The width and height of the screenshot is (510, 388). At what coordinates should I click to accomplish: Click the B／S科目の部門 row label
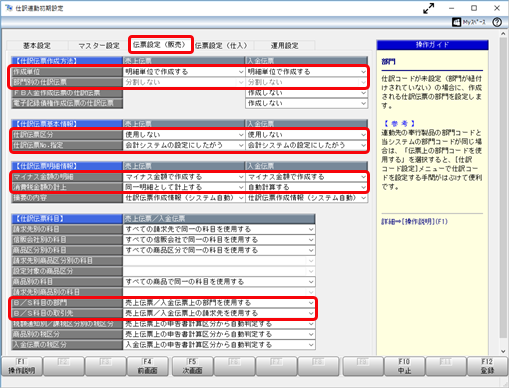click(x=67, y=303)
